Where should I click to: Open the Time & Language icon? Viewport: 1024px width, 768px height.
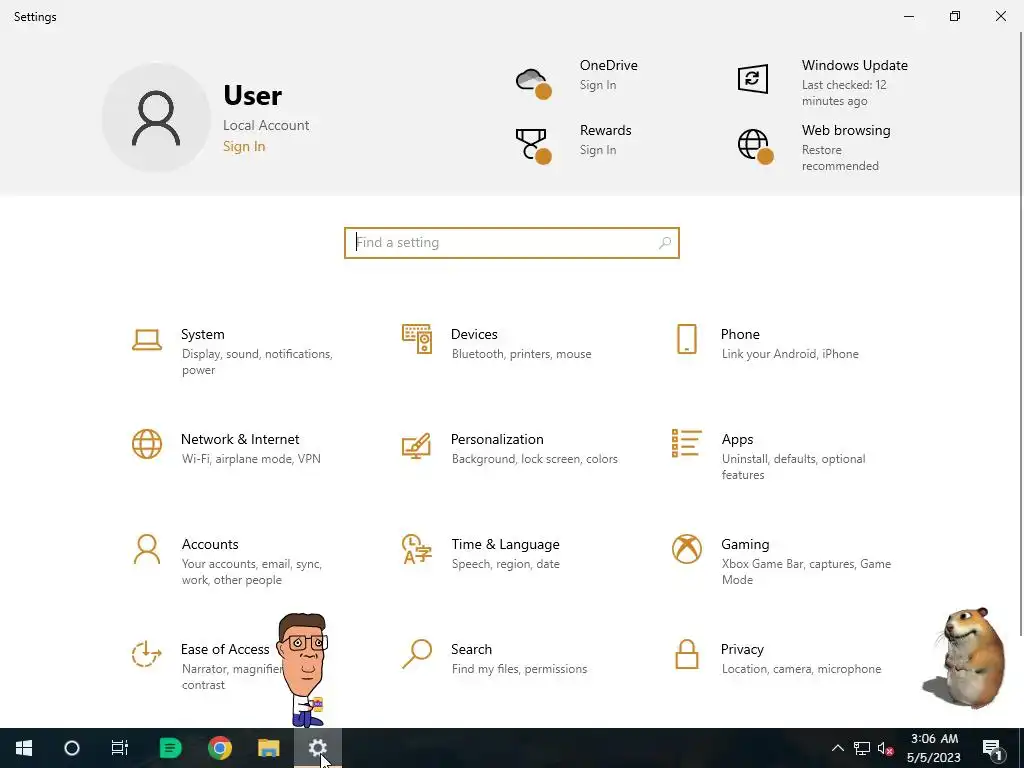tap(417, 549)
